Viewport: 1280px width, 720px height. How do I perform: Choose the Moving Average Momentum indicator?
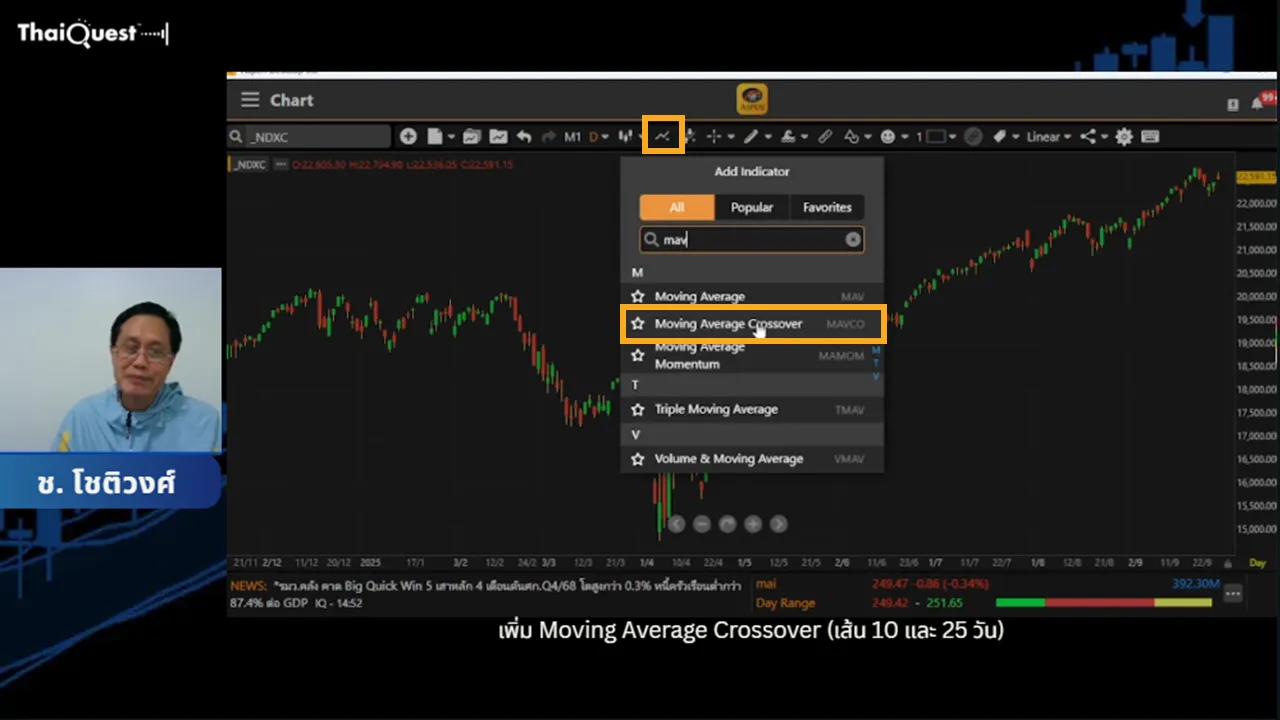click(x=700, y=355)
